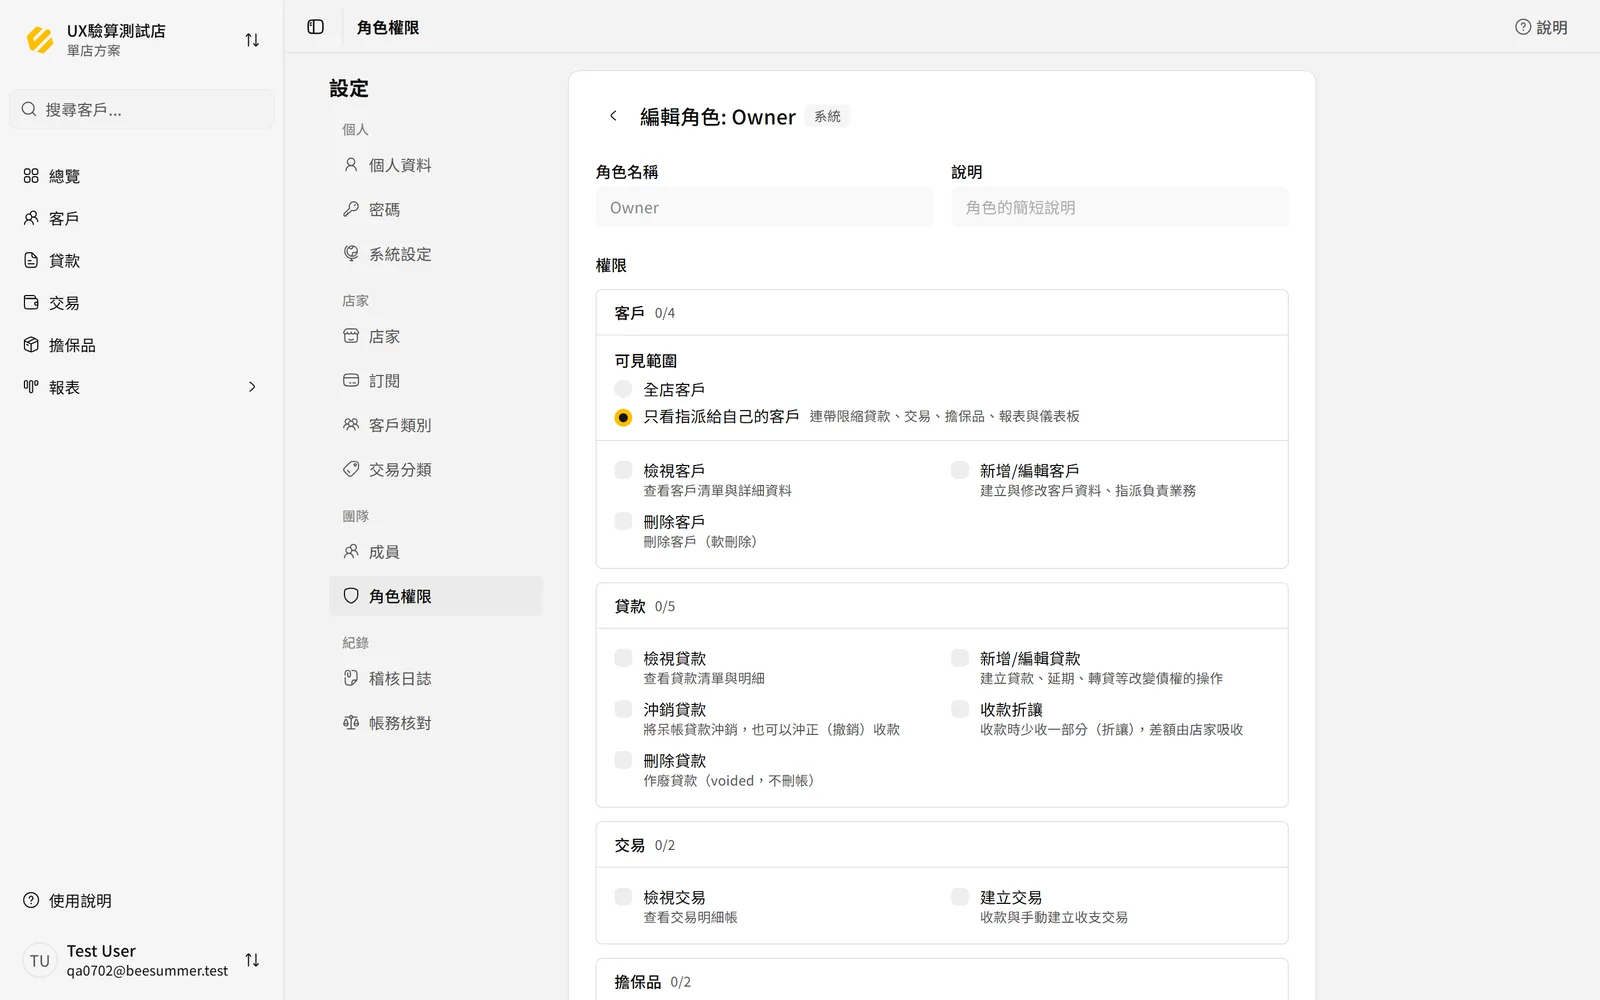
Task: Enable the 收款折讓 checkbox
Action: [x=960, y=709]
